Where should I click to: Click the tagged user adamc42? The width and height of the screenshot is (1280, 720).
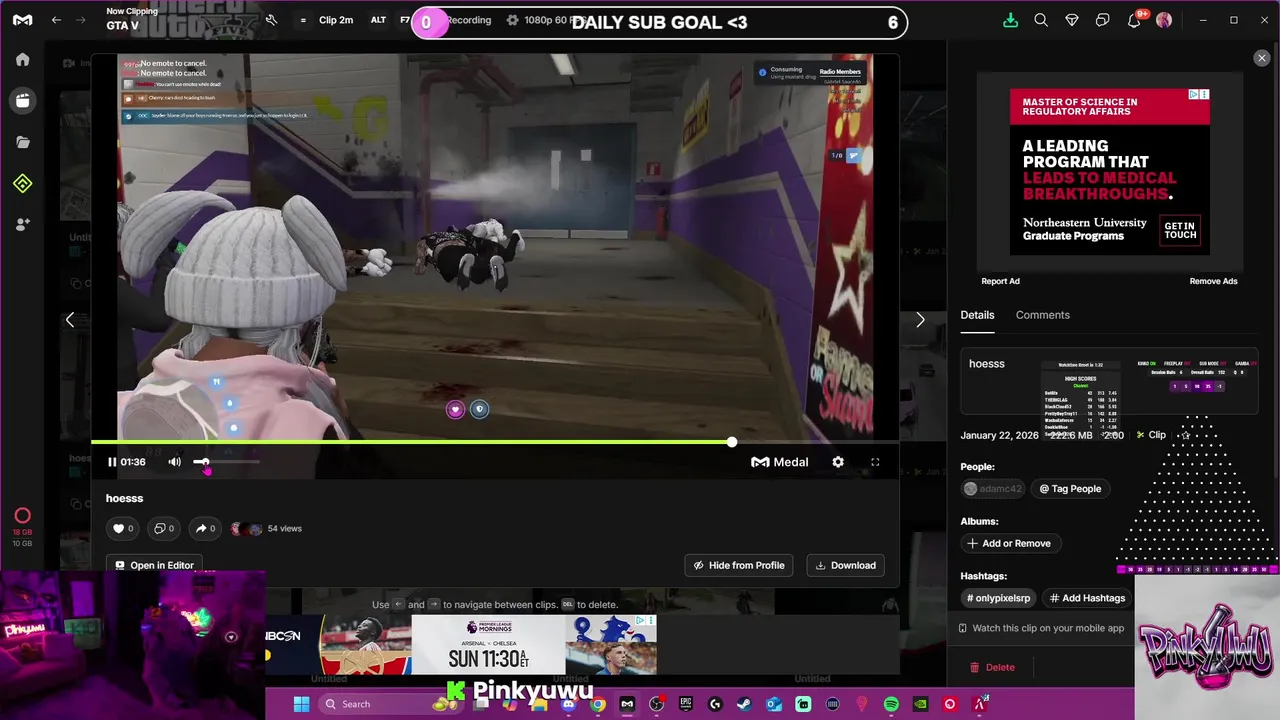pos(992,489)
